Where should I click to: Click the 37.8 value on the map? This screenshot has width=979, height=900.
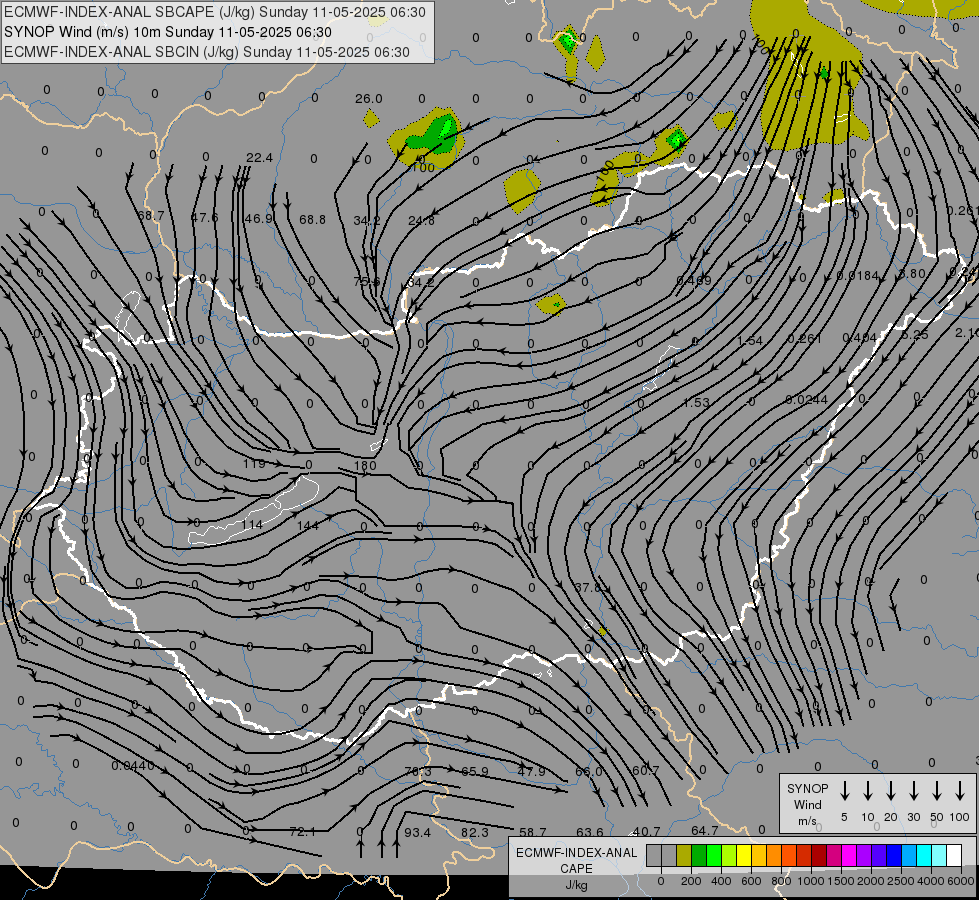pyautogui.click(x=588, y=588)
